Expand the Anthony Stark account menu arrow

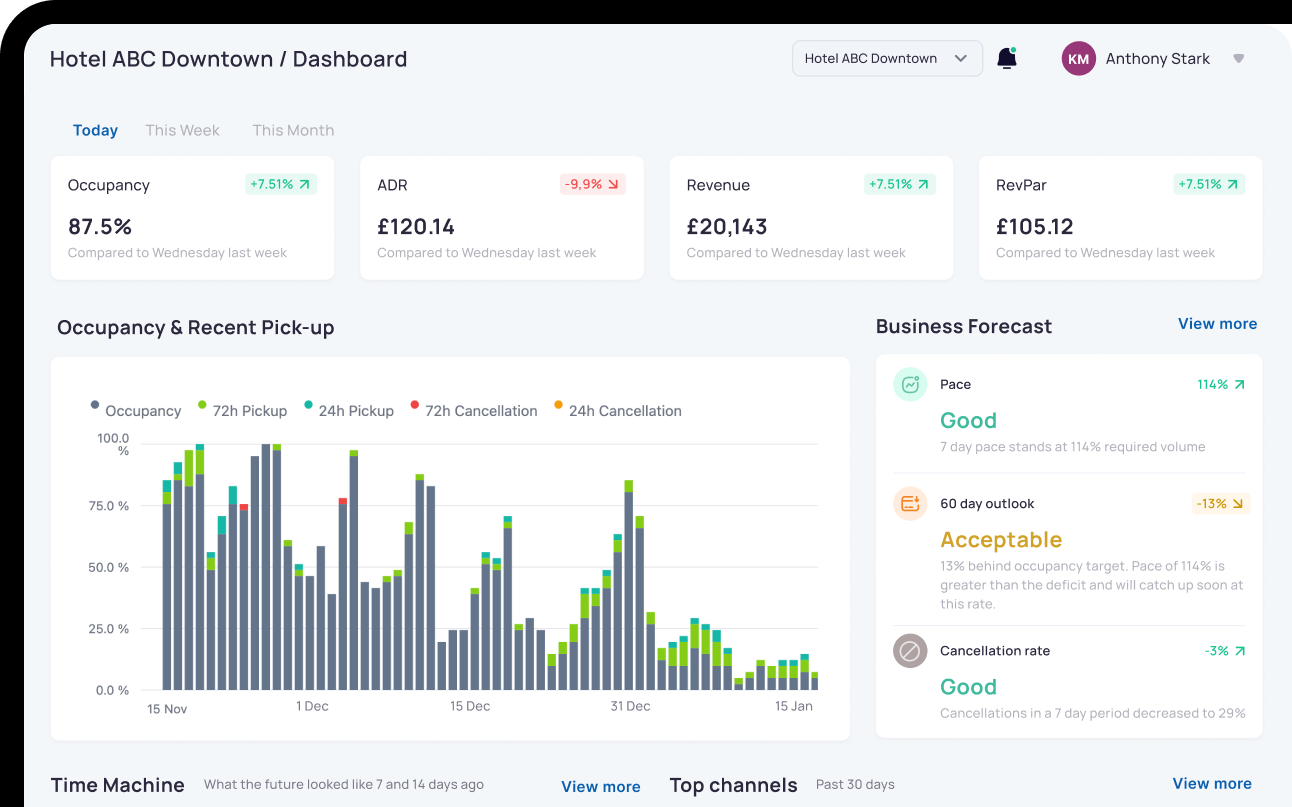(1238, 59)
